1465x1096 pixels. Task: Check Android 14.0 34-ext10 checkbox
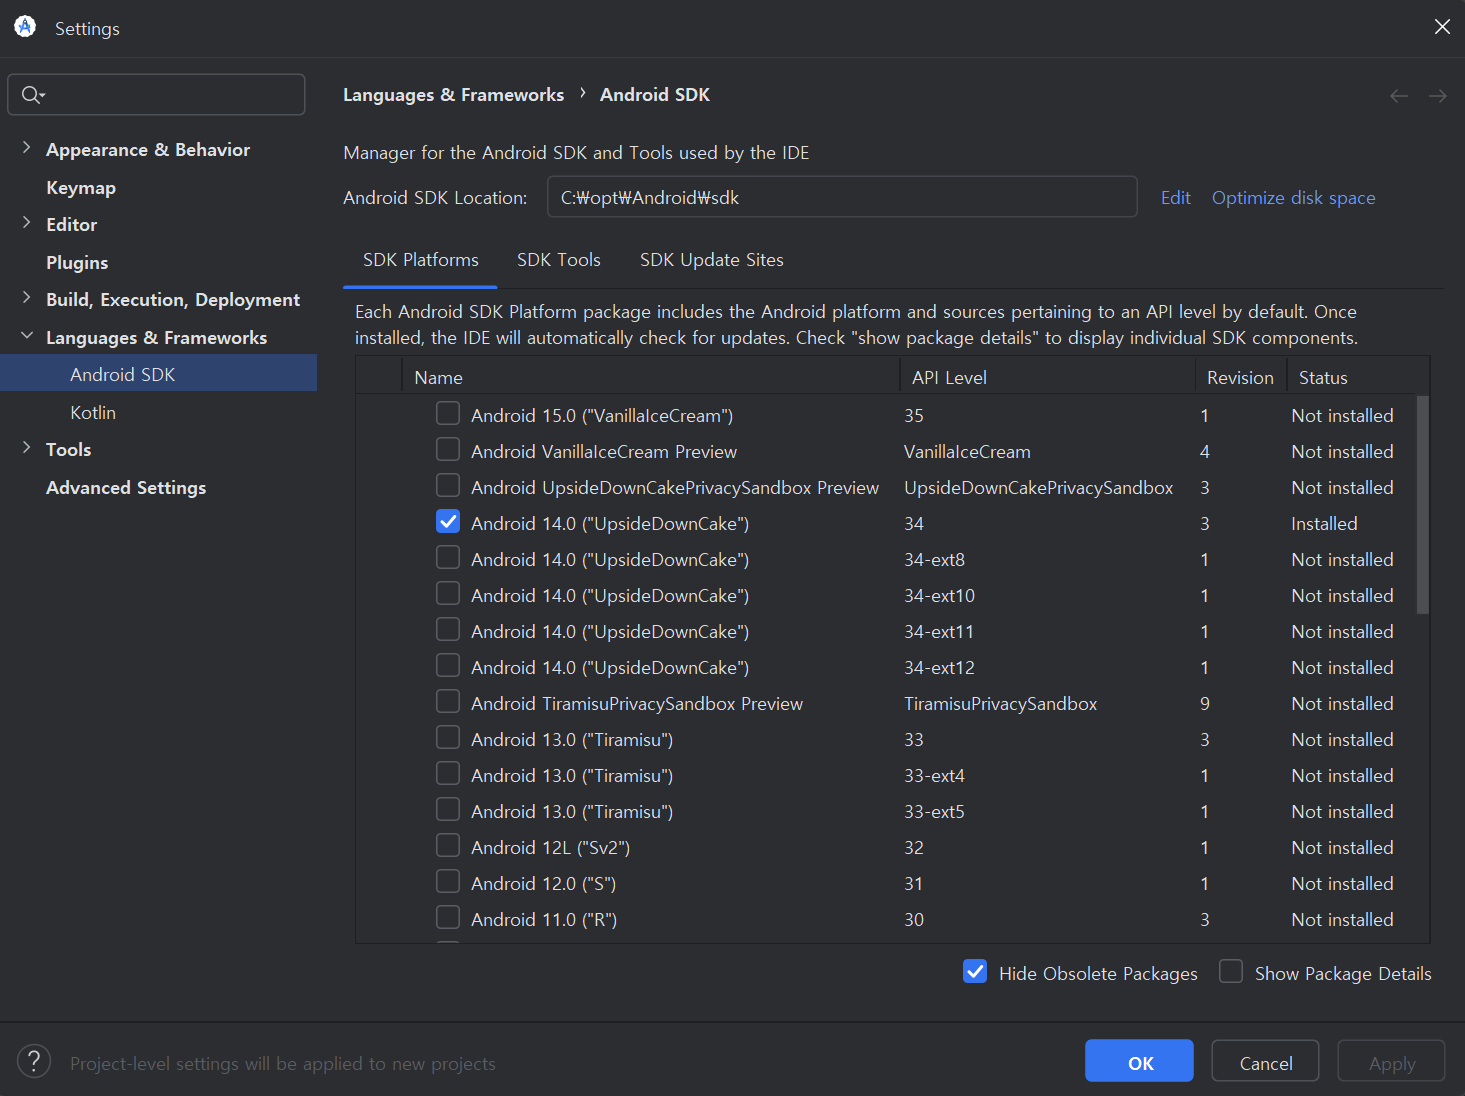pos(448,593)
